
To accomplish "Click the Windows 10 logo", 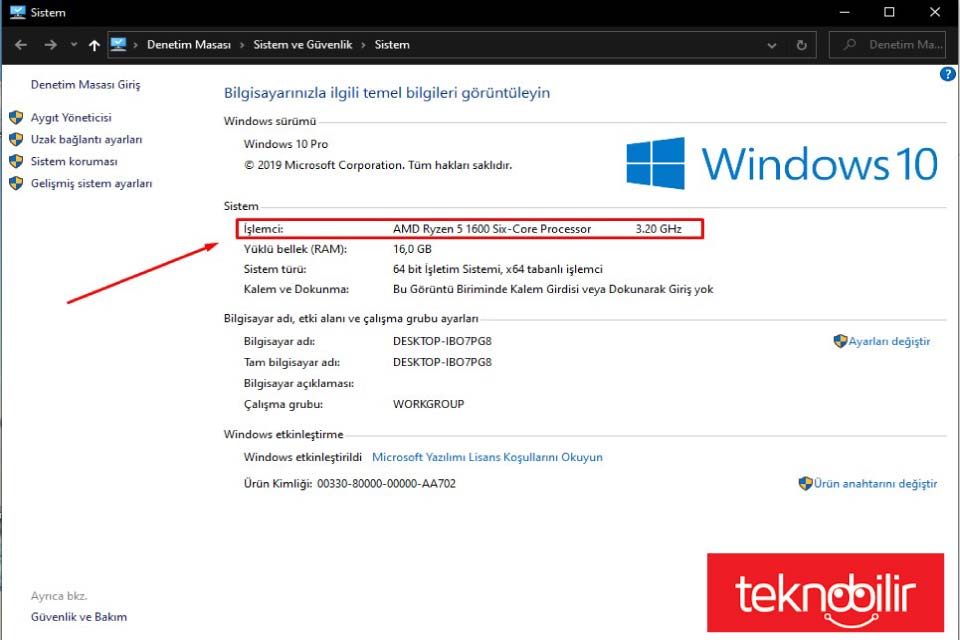I will coord(782,164).
